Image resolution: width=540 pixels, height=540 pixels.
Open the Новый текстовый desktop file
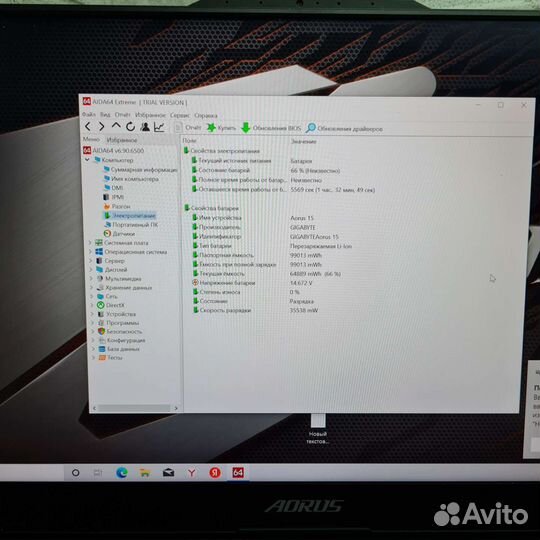click(x=318, y=429)
